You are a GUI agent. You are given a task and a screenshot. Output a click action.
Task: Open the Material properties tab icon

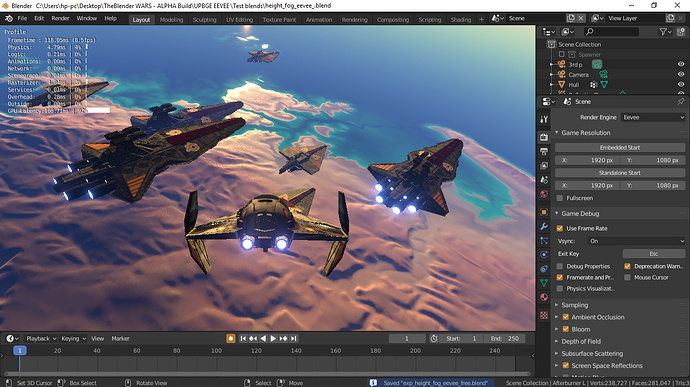coord(544,297)
